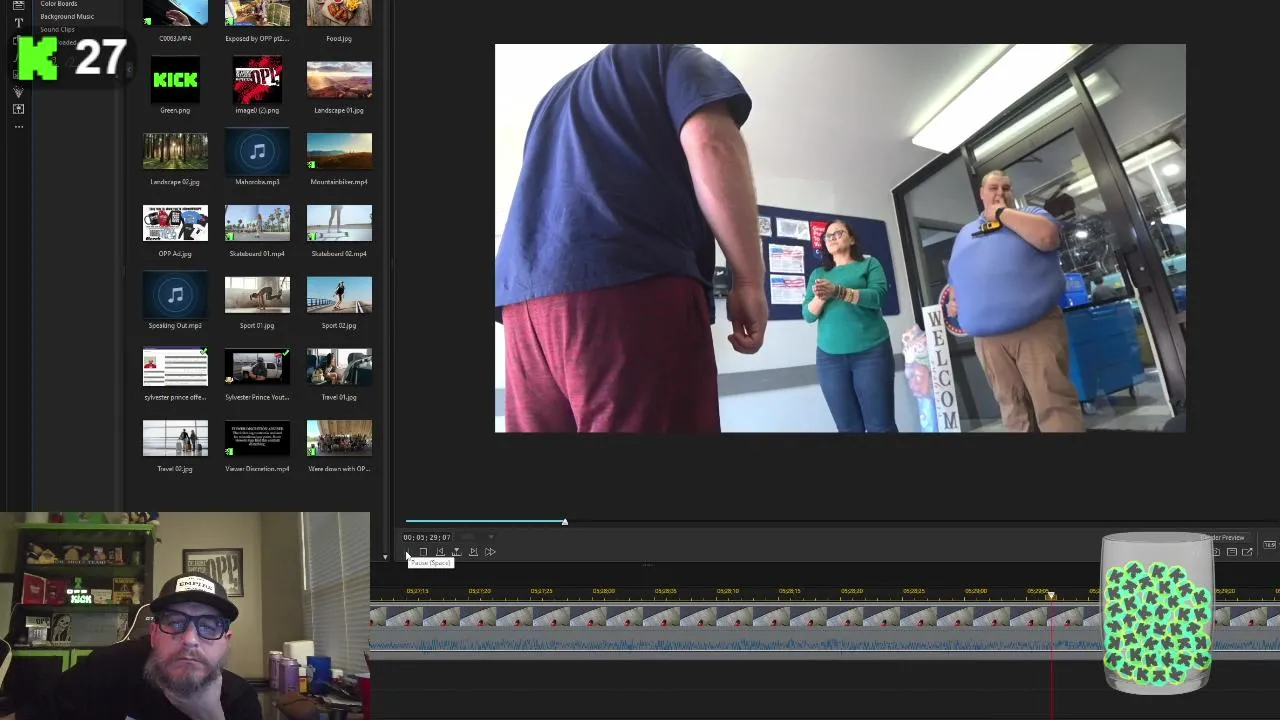Select the Travel 02.jpg thumbnail

pyautogui.click(x=175, y=439)
